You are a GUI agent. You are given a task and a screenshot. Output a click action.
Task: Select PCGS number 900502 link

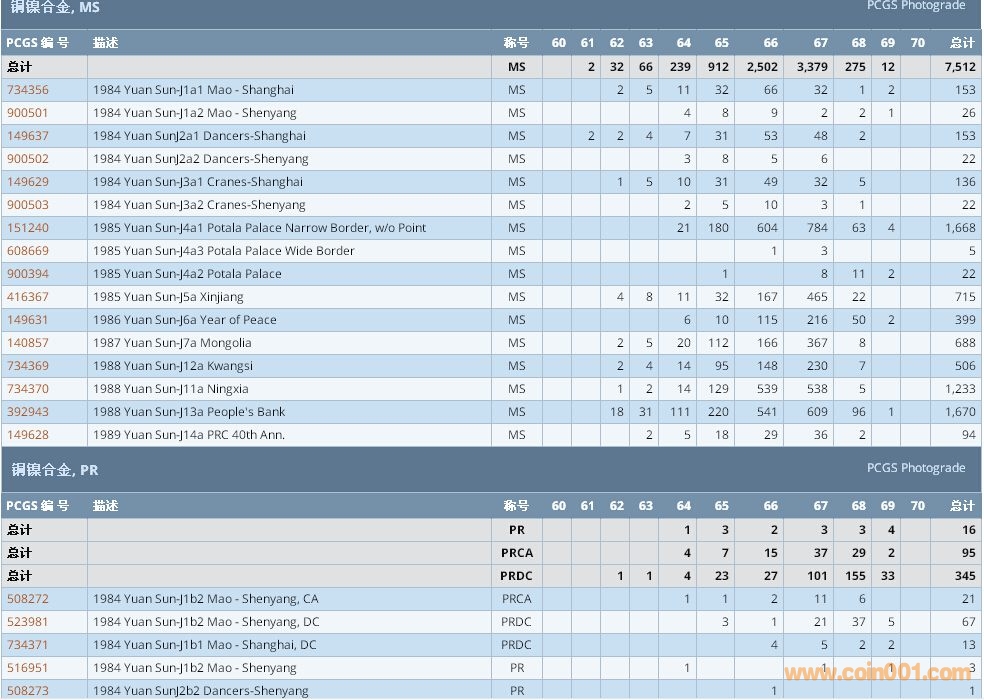tap(28, 159)
